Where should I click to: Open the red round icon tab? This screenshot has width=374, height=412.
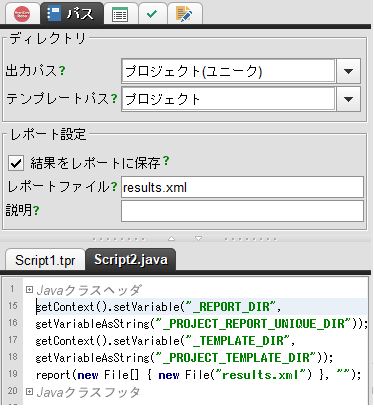[22, 14]
